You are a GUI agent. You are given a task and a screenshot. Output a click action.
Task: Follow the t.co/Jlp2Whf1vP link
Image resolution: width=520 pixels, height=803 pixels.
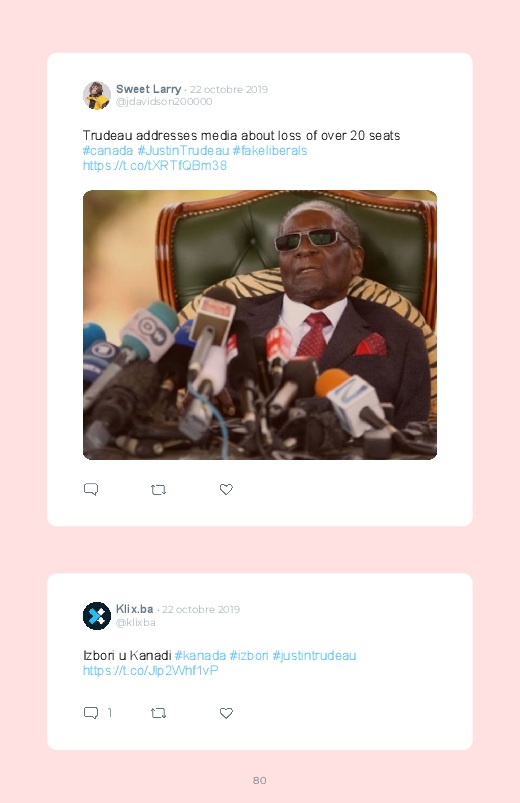[x=151, y=670]
